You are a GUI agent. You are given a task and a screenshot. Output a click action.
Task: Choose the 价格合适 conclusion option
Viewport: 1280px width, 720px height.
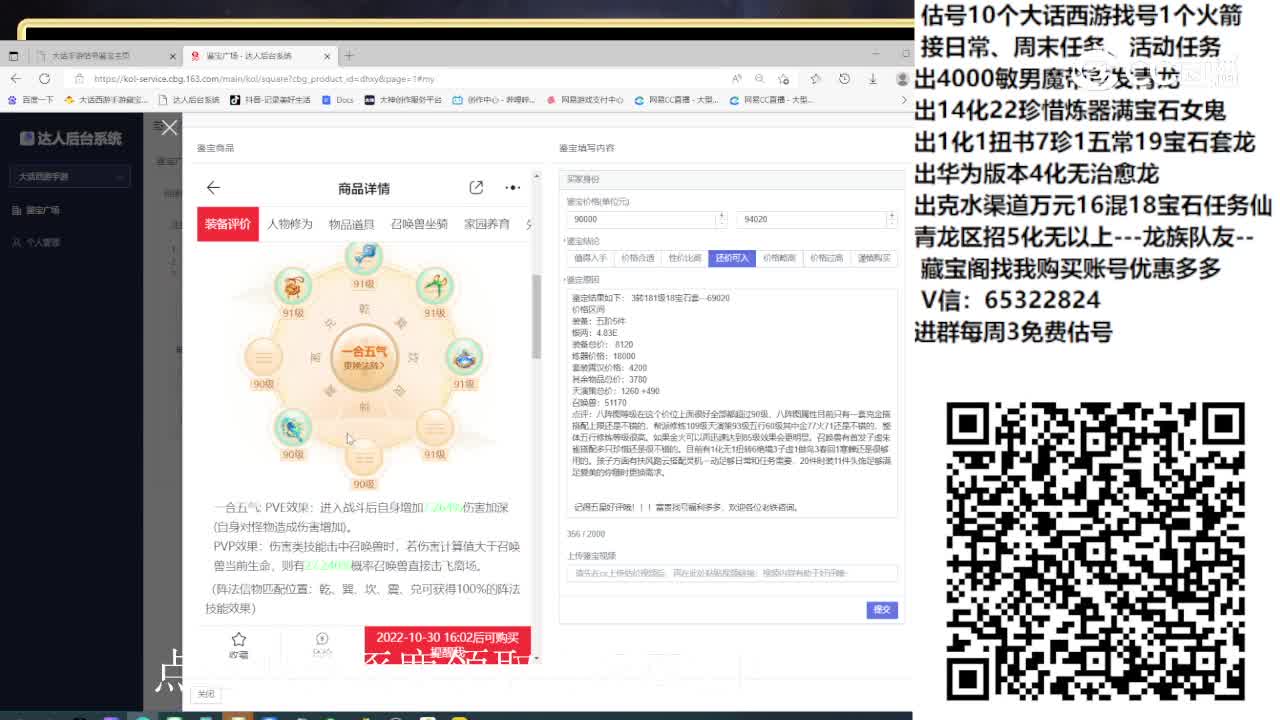638,258
